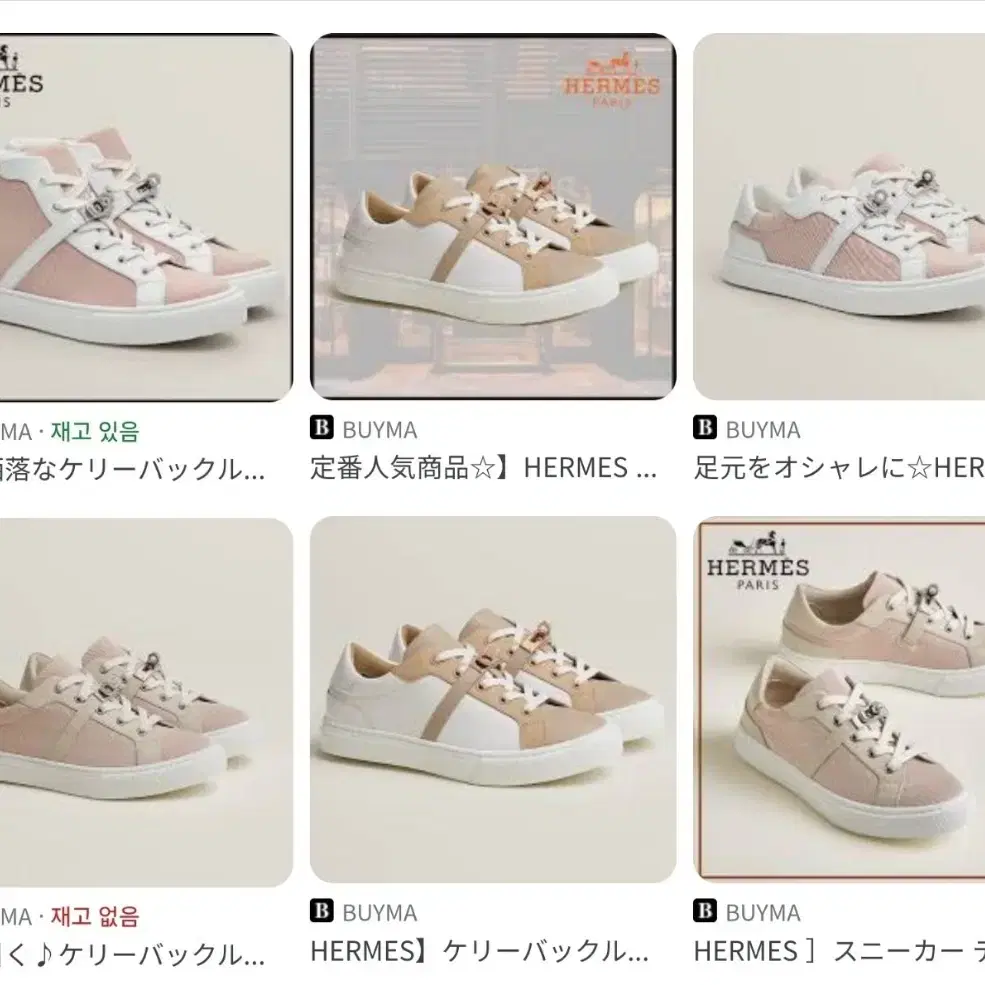The image size is (985, 985).
Task: Click BUYMA icon under plain-background beige sneakers
Action: coord(322,910)
